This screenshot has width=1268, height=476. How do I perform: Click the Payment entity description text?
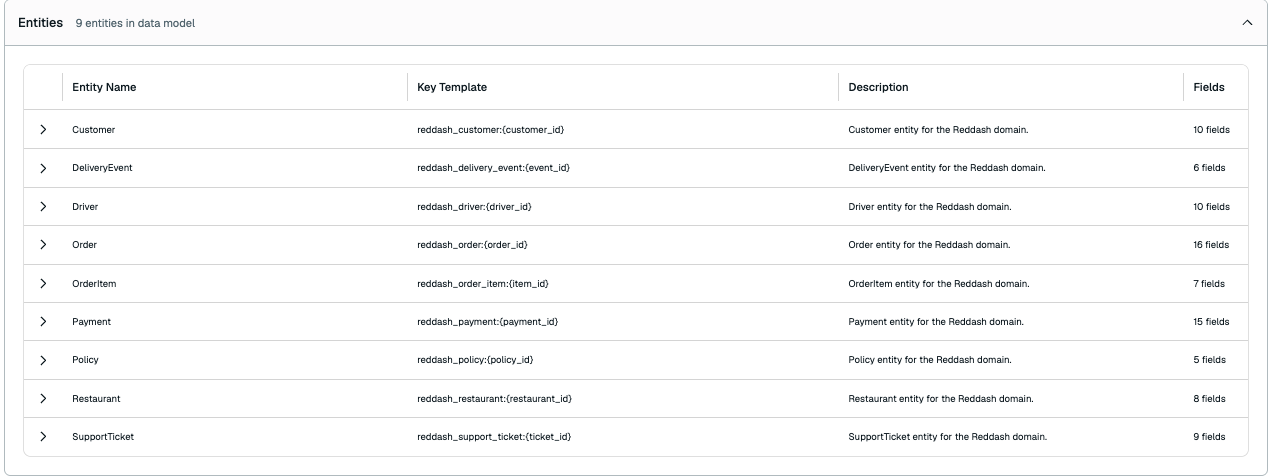(936, 322)
